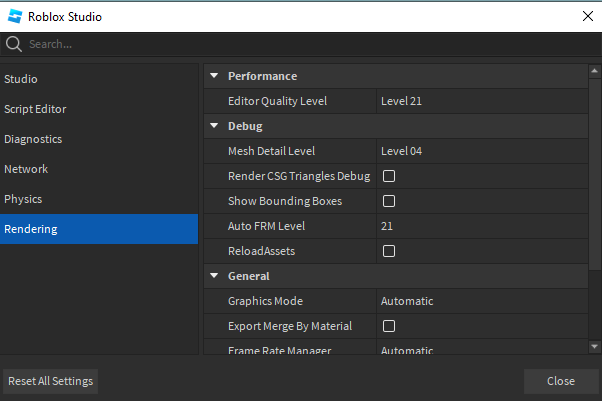Click the scrollbar up arrow
This screenshot has width=602, height=401.
[594, 71]
